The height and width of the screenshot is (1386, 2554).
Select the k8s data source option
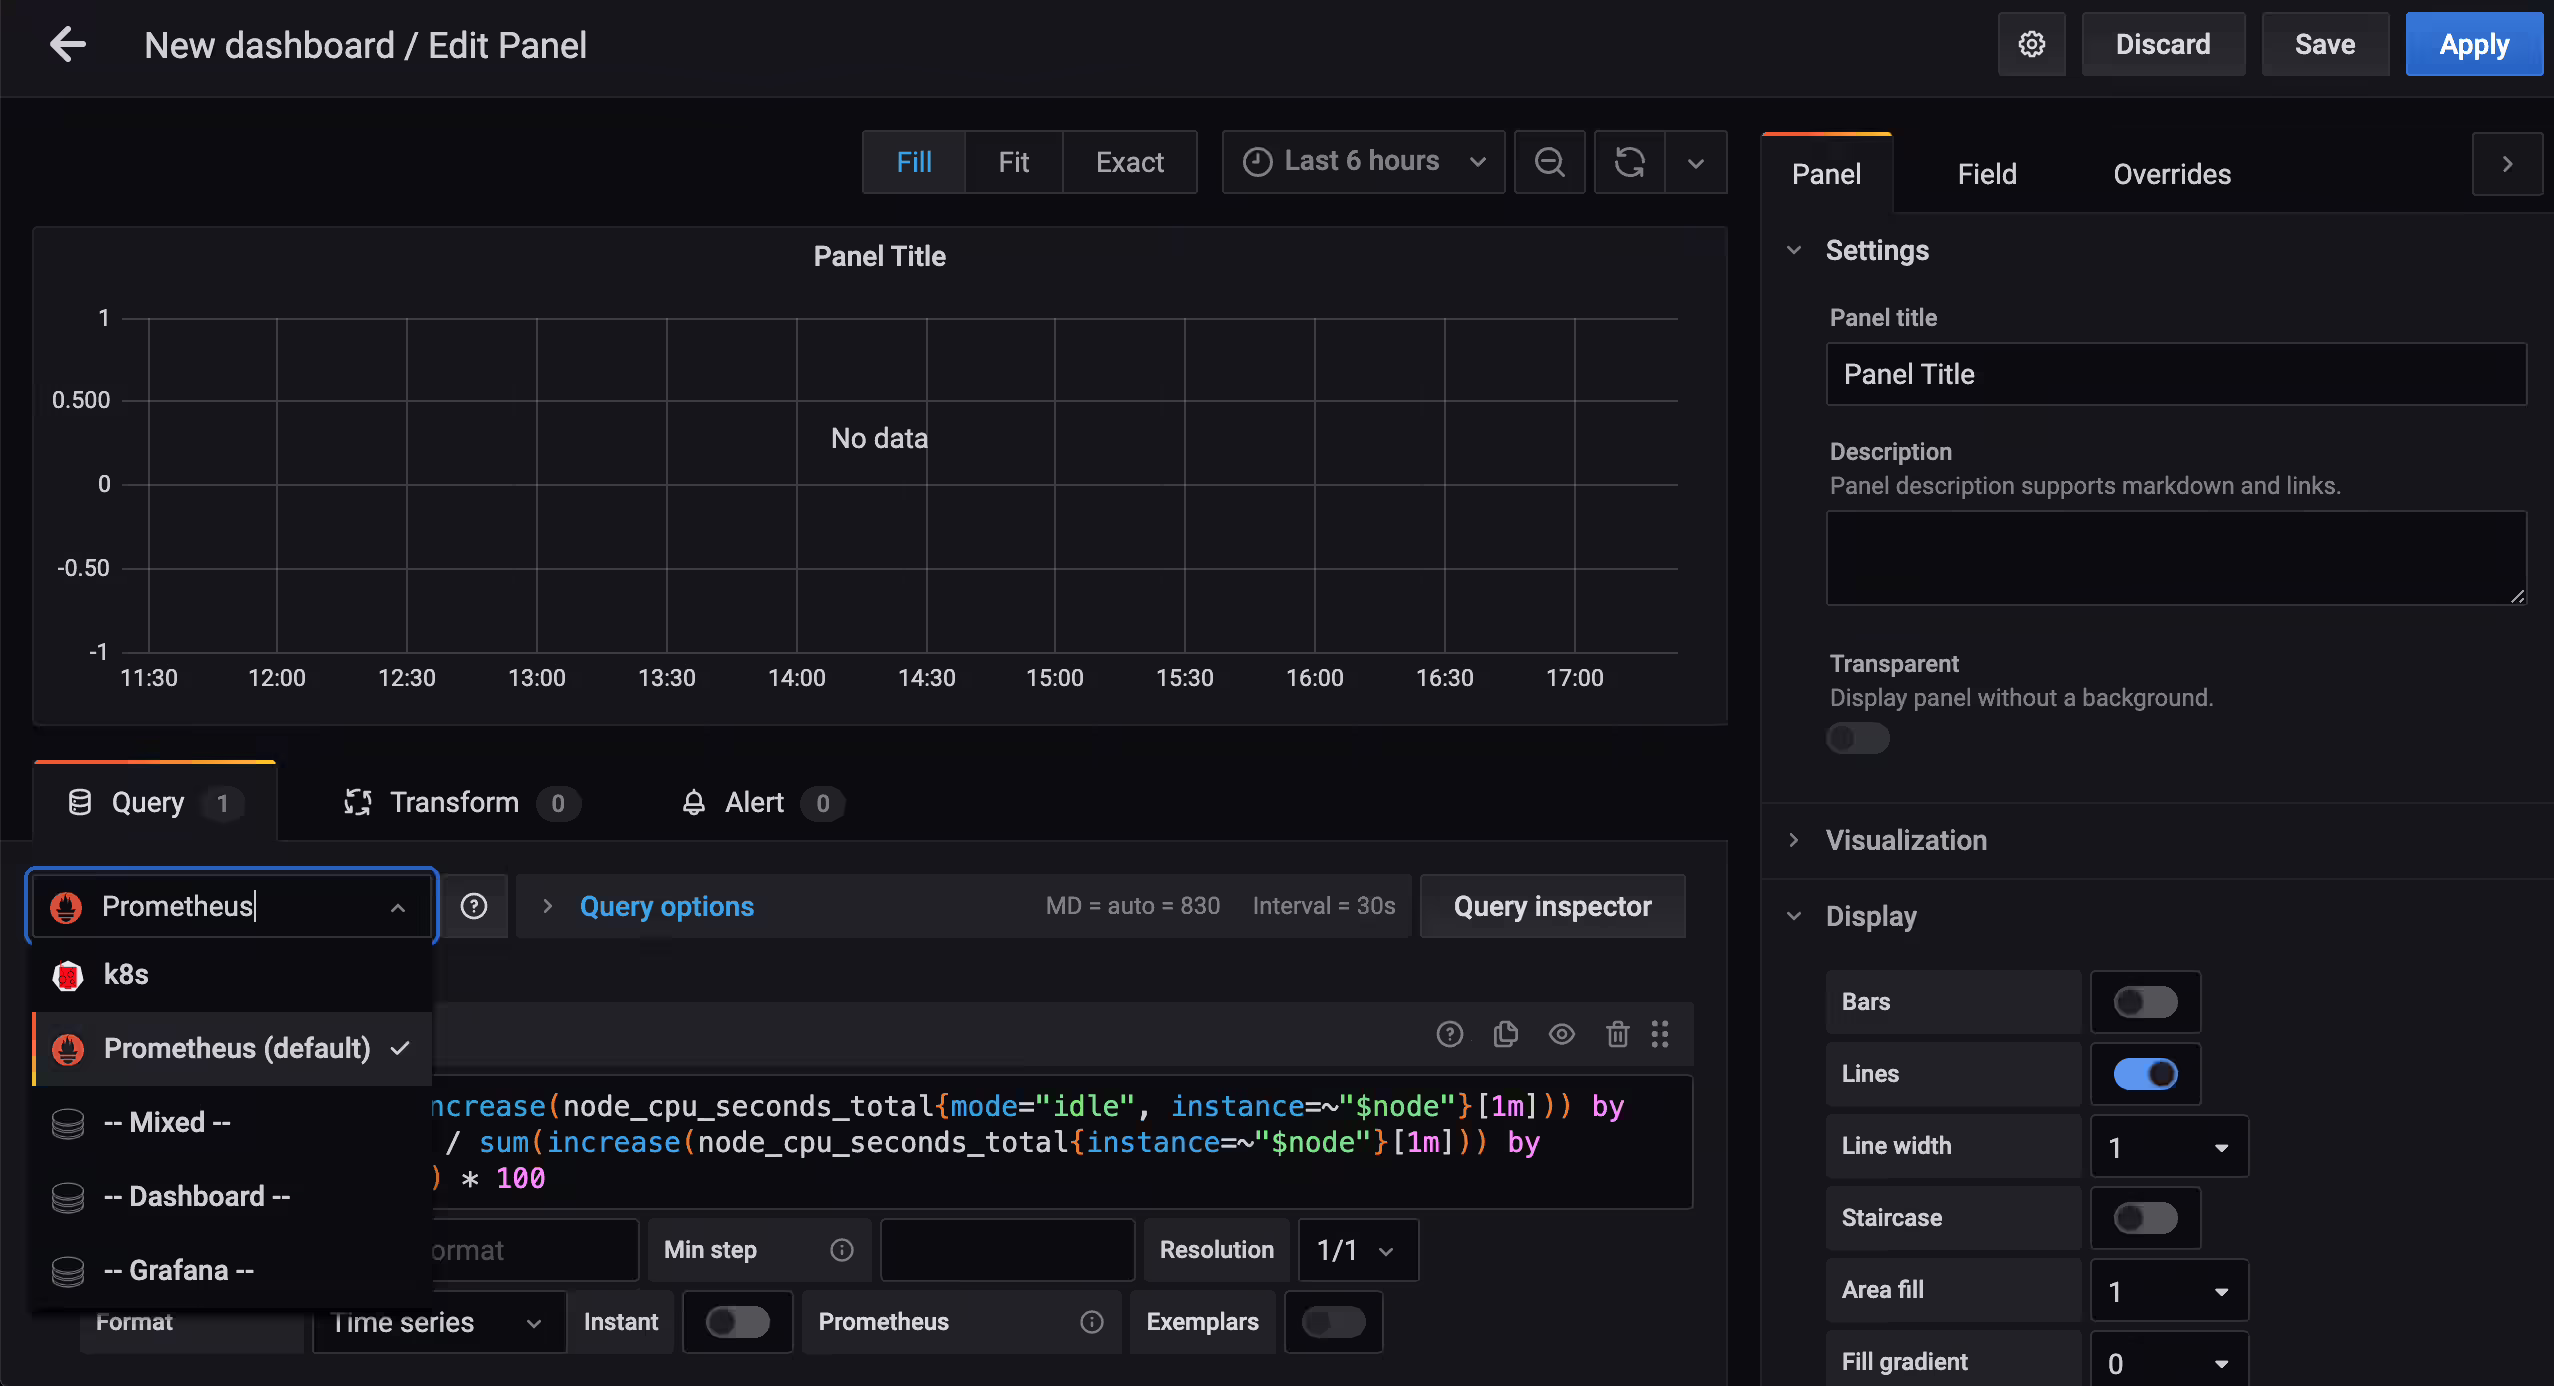click(232, 975)
